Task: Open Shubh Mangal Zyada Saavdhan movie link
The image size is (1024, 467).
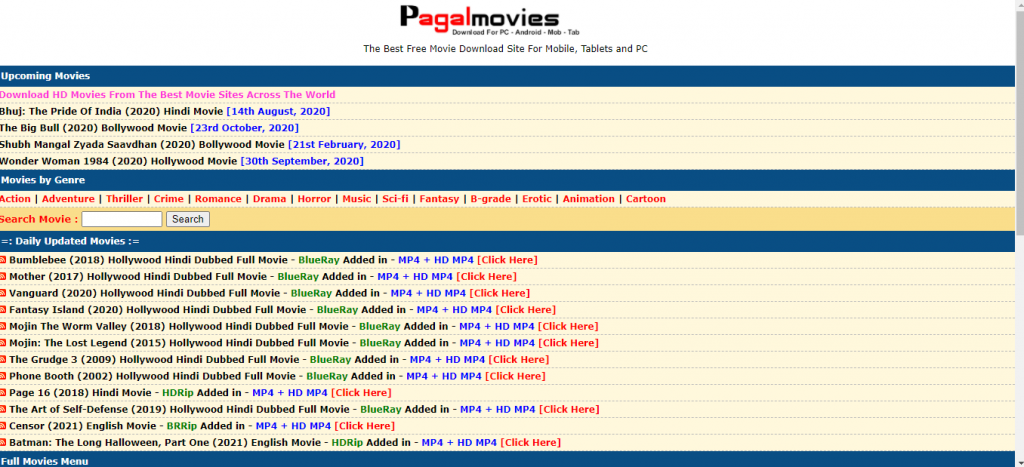Action: pyautogui.click(x=142, y=144)
